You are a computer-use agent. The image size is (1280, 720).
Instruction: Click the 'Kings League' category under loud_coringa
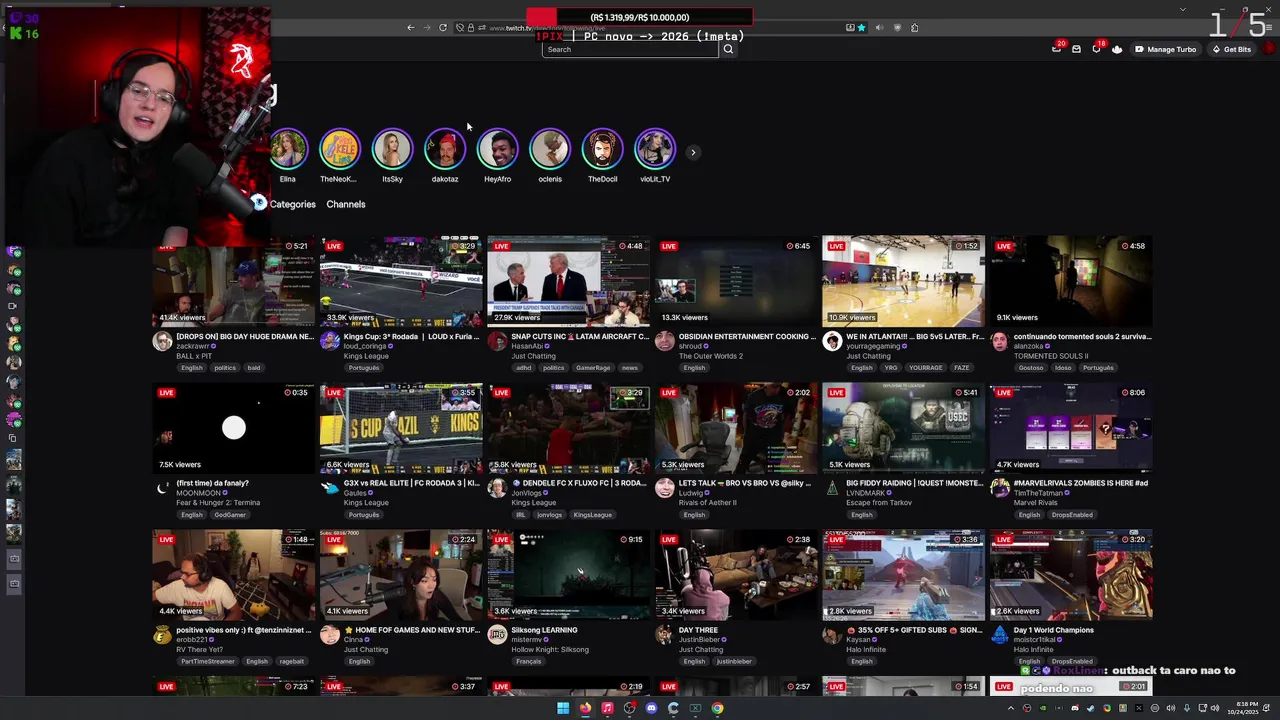point(366,356)
